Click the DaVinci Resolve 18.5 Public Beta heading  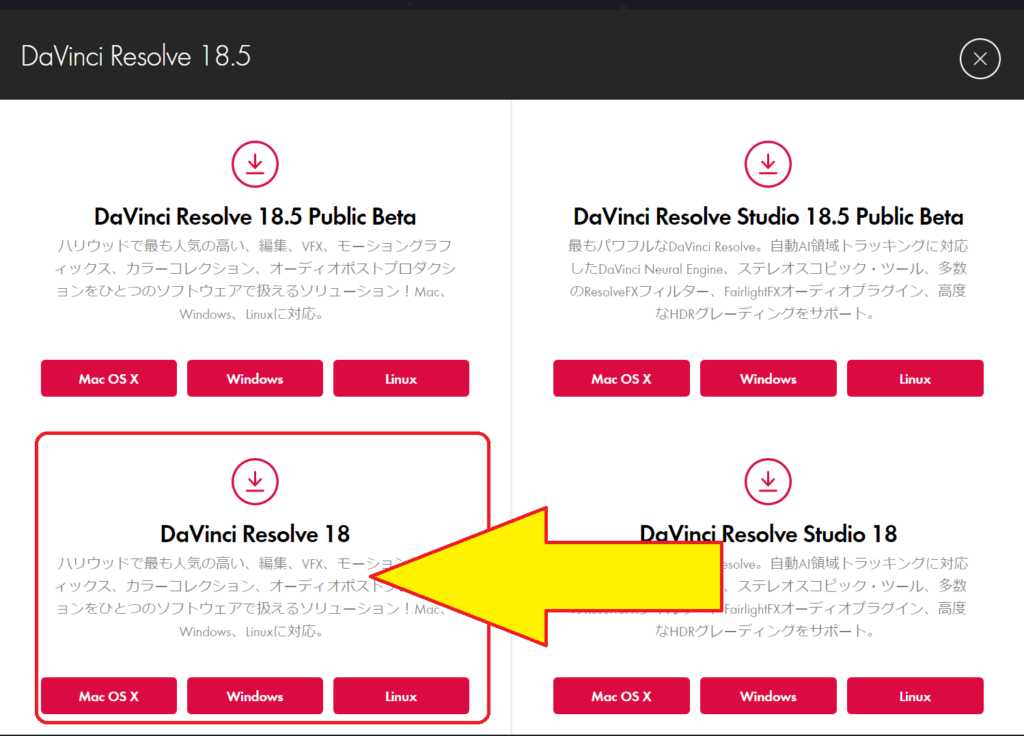tap(255, 216)
